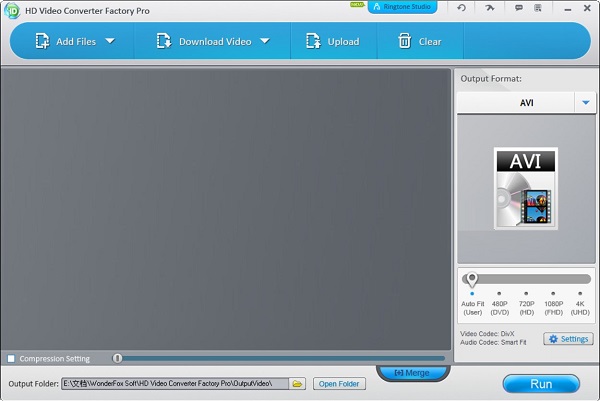The image size is (600, 401).
Task: Browse output folder with folder icon
Action: (x=297, y=383)
